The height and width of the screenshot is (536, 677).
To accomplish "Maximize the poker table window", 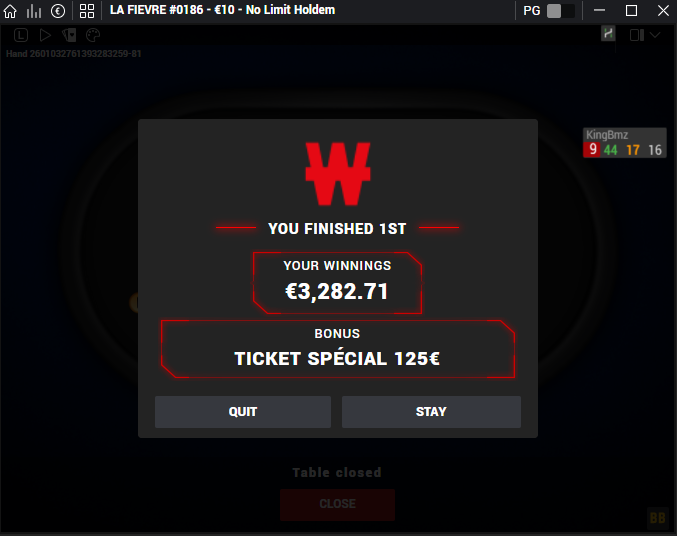I will click(x=631, y=11).
